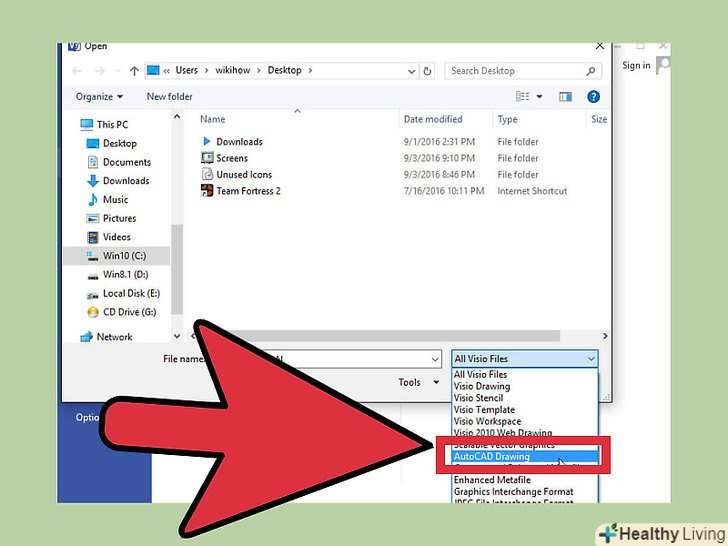Sort by the Size column header

tap(599, 119)
